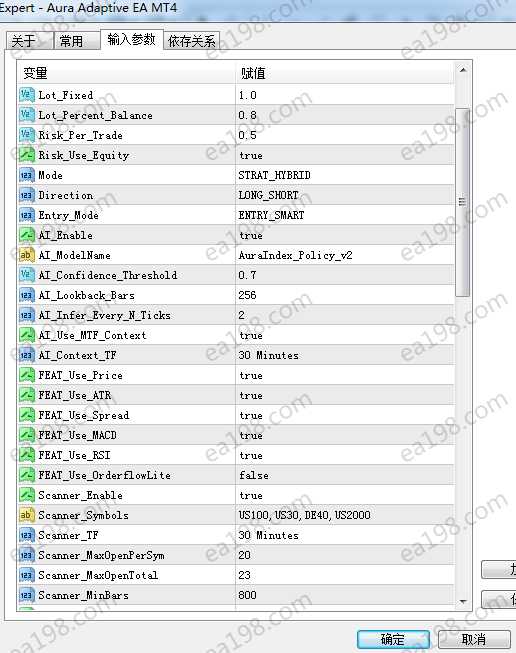Image resolution: width=516 pixels, height=653 pixels.
Task: Switch to the 依存关系 tab
Action: tap(192, 41)
